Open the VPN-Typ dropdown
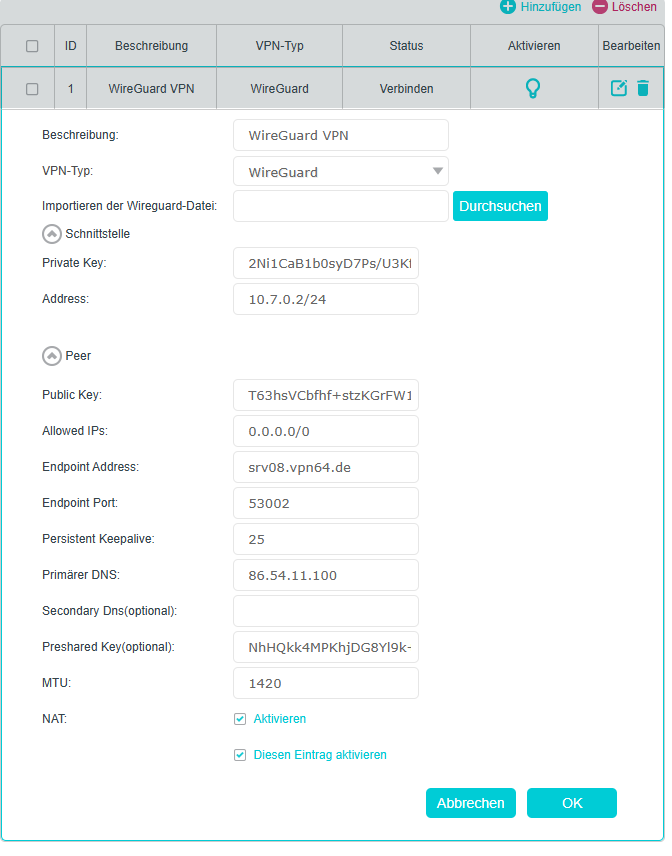This screenshot has width=672, height=856. pyautogui.click(x=340, y=172)
